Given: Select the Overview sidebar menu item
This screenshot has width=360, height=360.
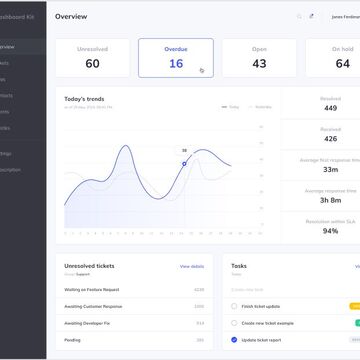Looking at the screenshot, I should pos(23,47).
